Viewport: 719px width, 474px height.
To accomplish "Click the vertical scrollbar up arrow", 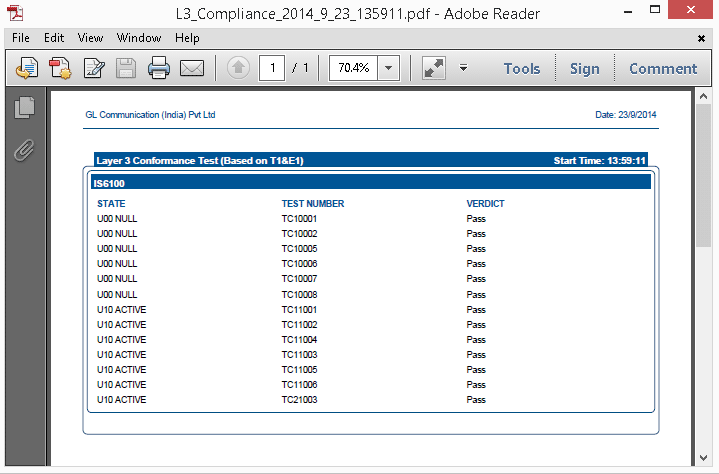I will click(703, 96).
